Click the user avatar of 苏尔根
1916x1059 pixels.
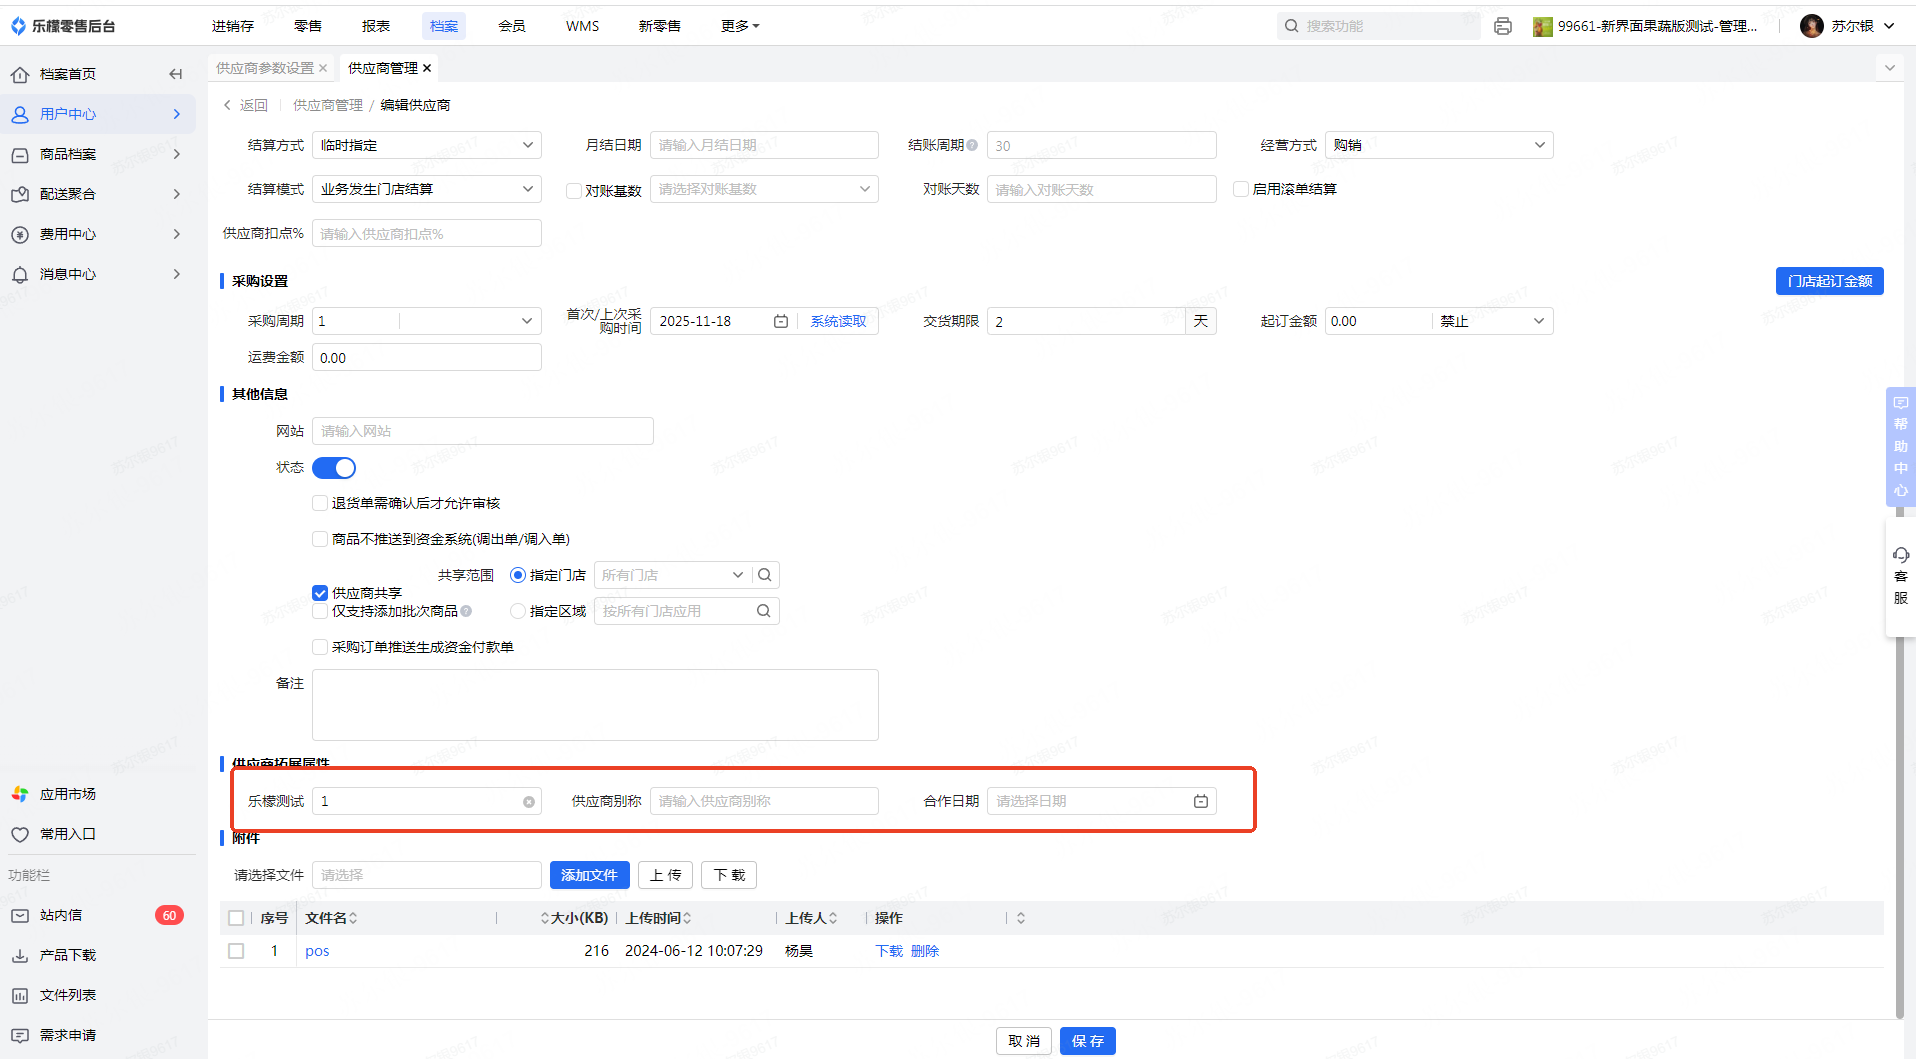(1811, 26)
